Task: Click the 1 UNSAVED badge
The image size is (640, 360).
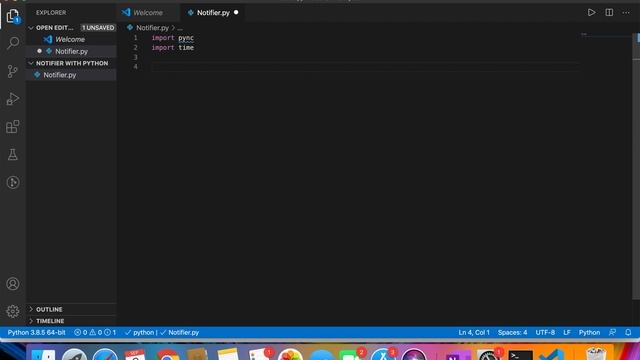Action: pyautogui.click(x=98, y=28)
